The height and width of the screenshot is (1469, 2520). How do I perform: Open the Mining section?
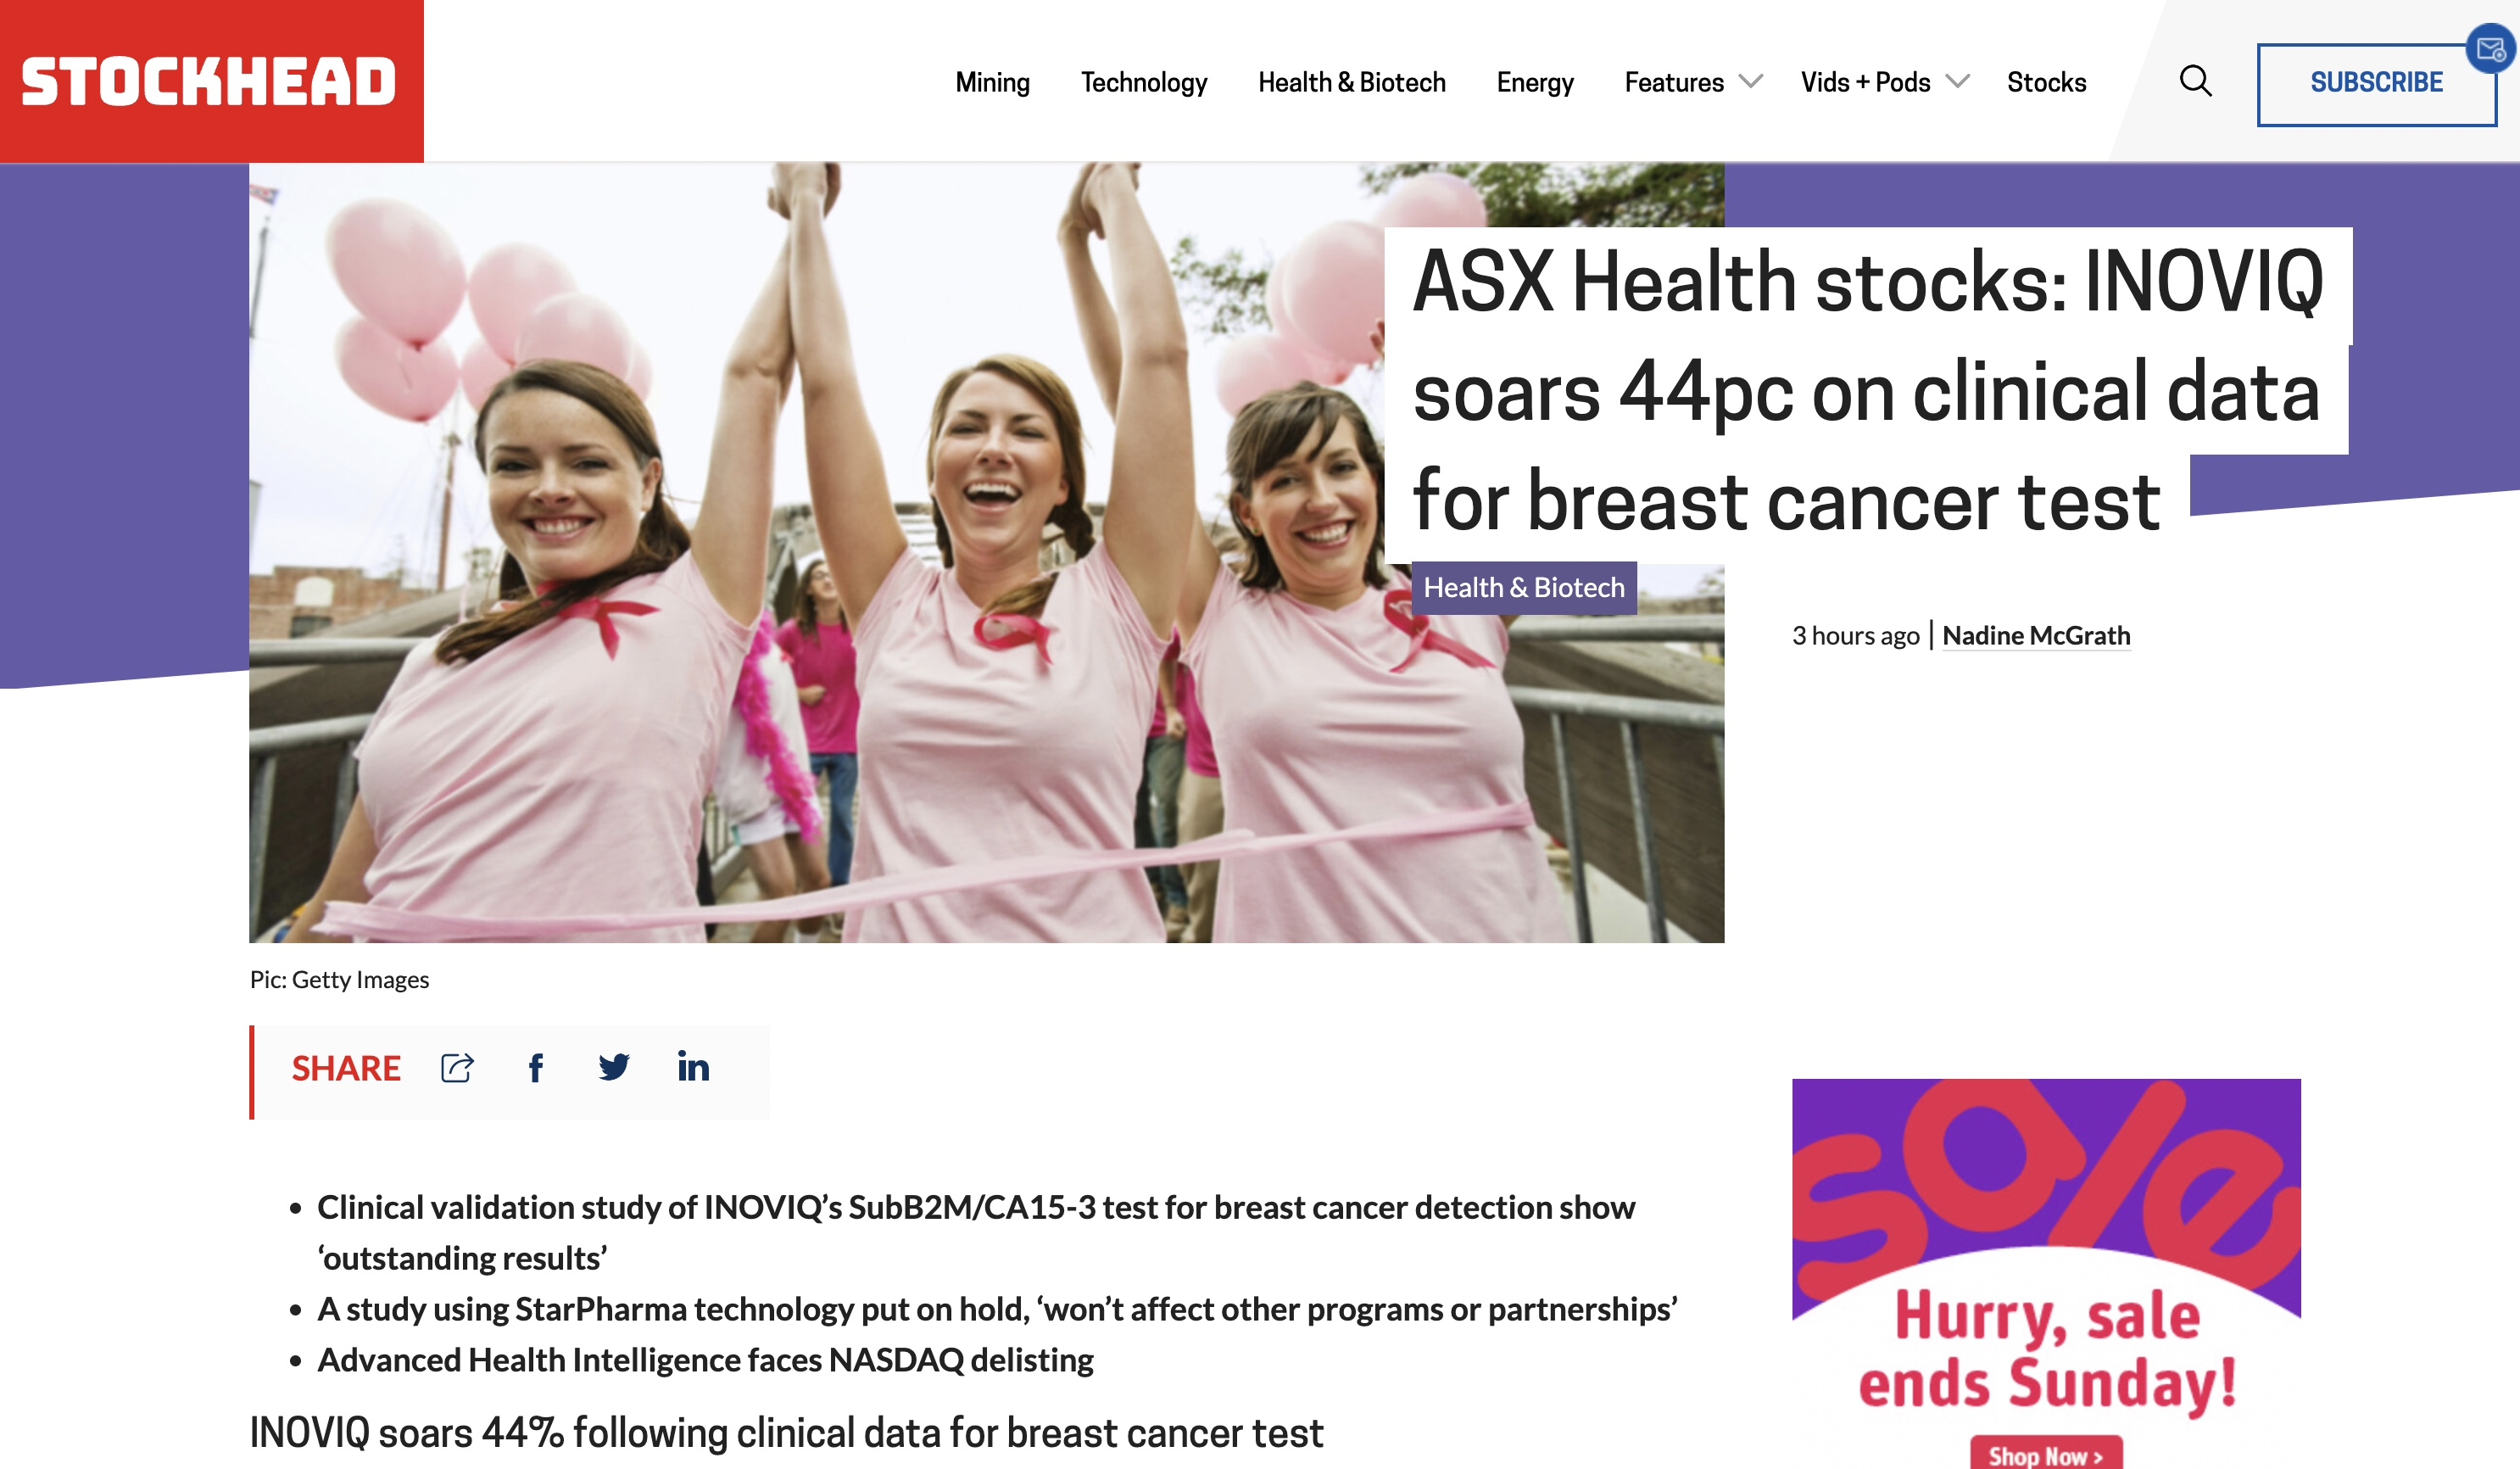pyautogui.click(x=992, y=82)
